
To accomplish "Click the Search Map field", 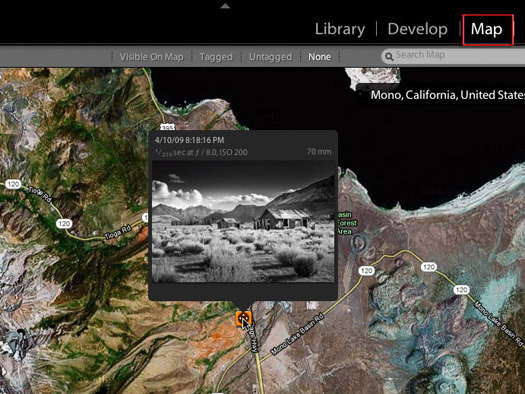I will pos(453,56).
